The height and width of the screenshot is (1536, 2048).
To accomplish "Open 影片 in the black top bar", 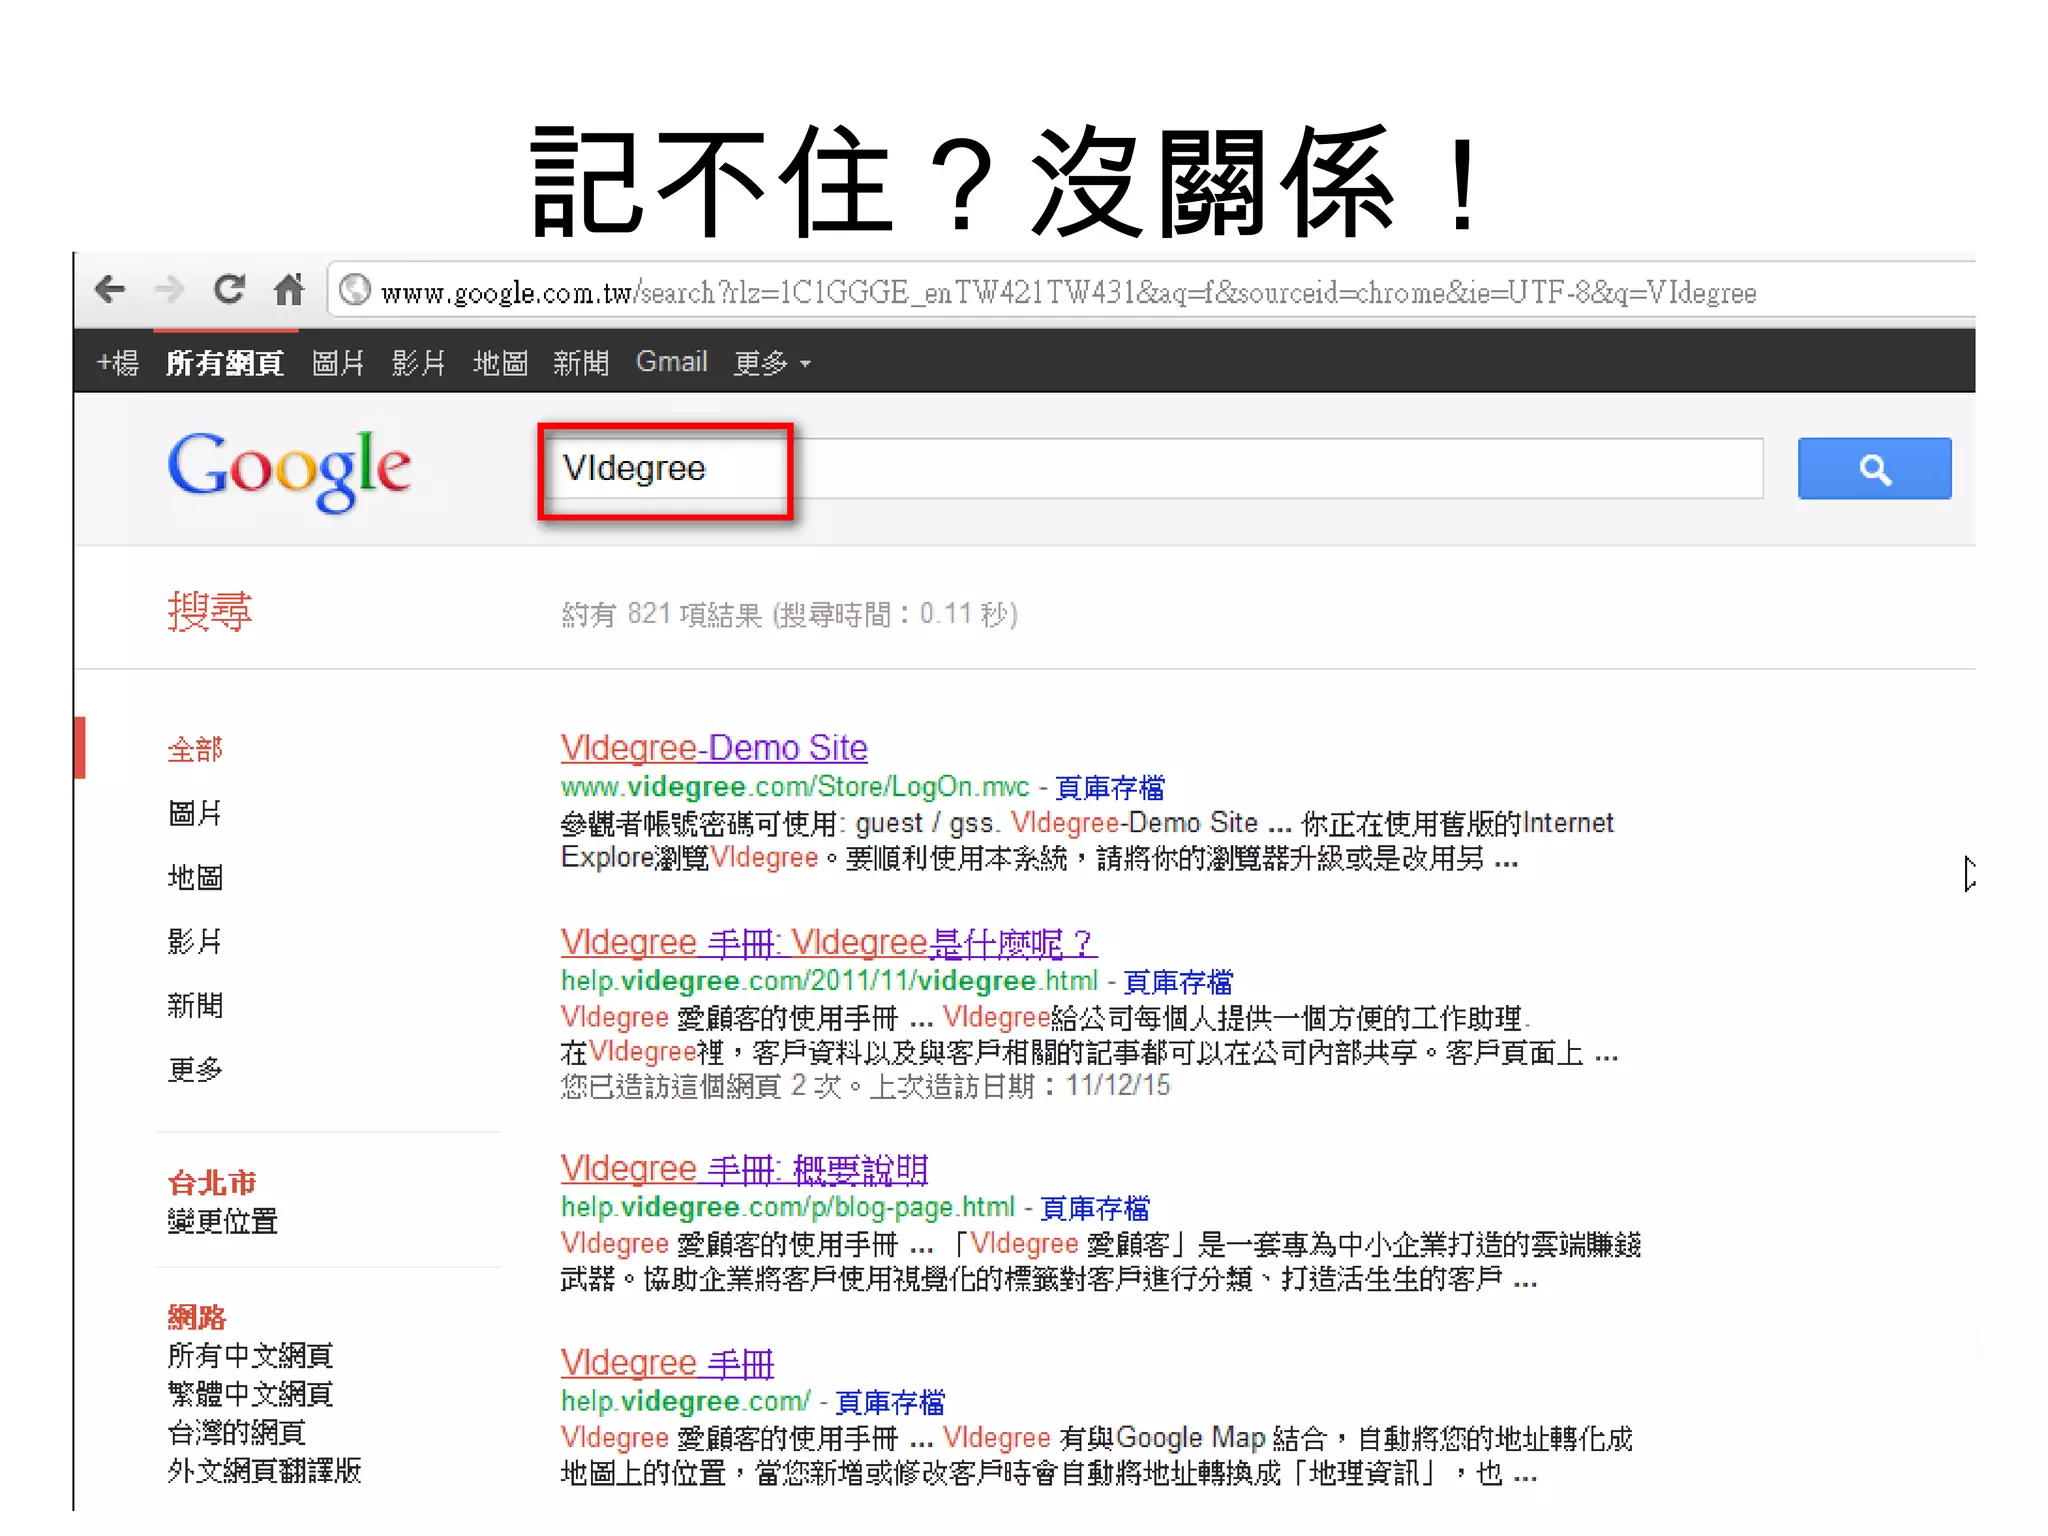I will tap(419, 362).
